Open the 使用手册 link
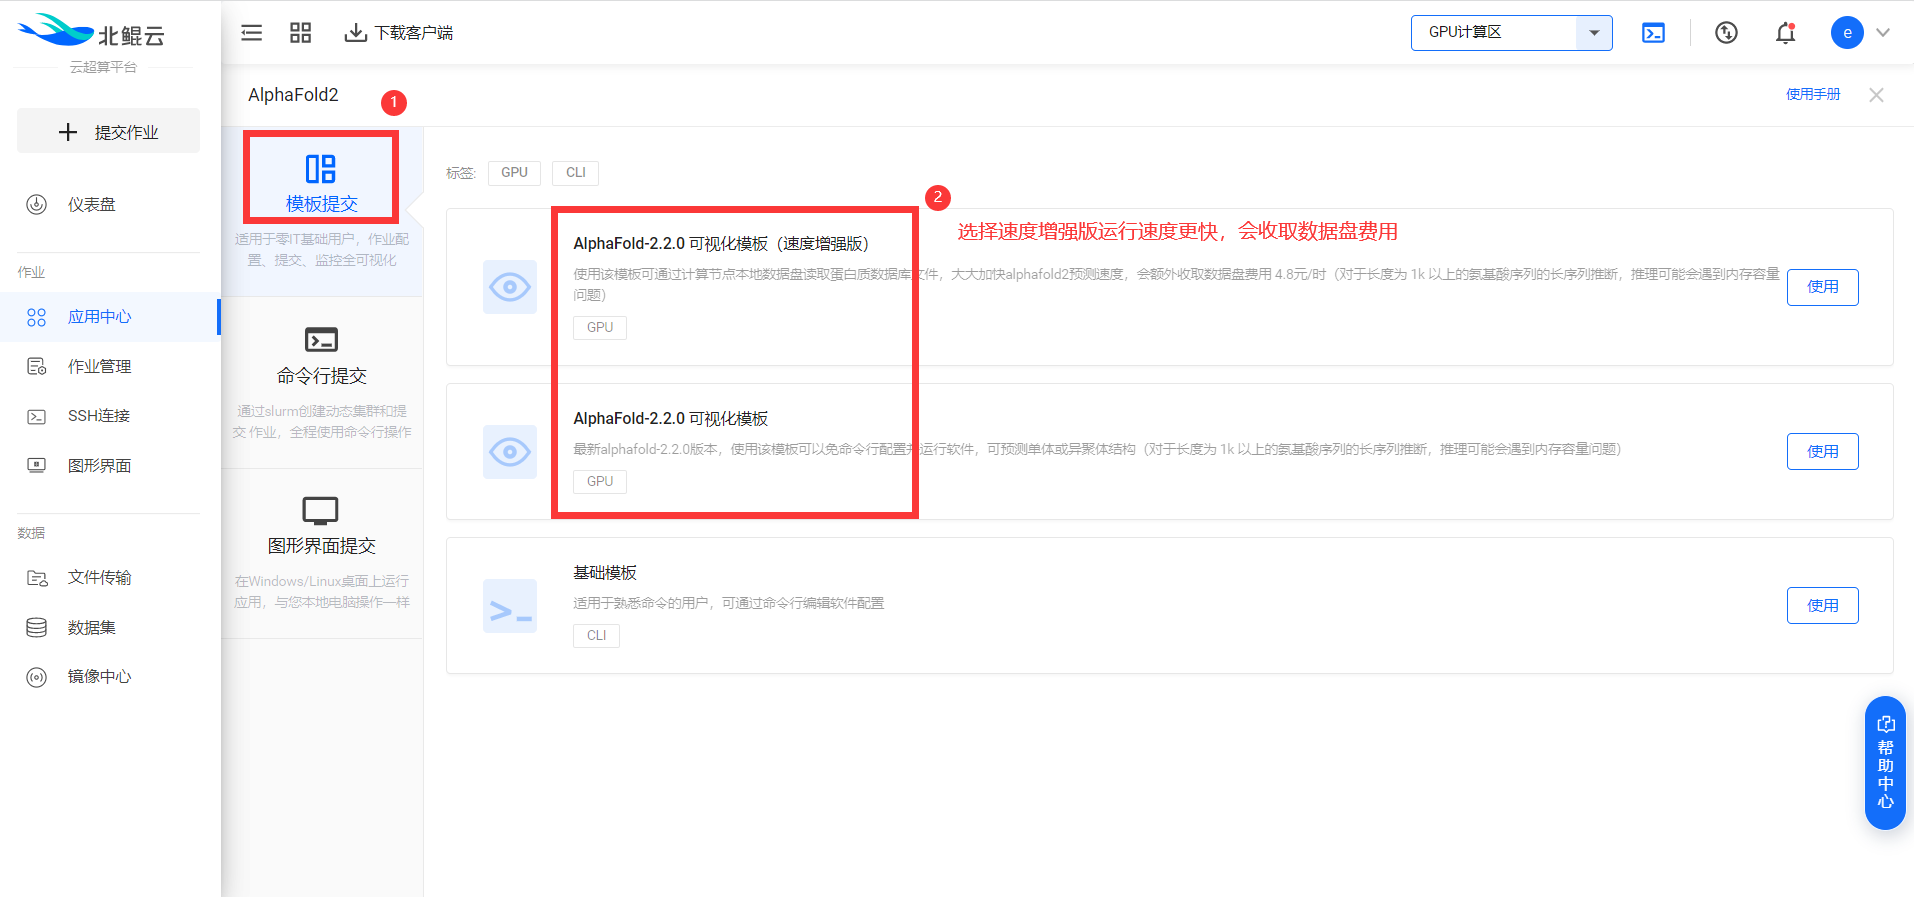The image size is (1914, 897). click(x=1813, y=94)
